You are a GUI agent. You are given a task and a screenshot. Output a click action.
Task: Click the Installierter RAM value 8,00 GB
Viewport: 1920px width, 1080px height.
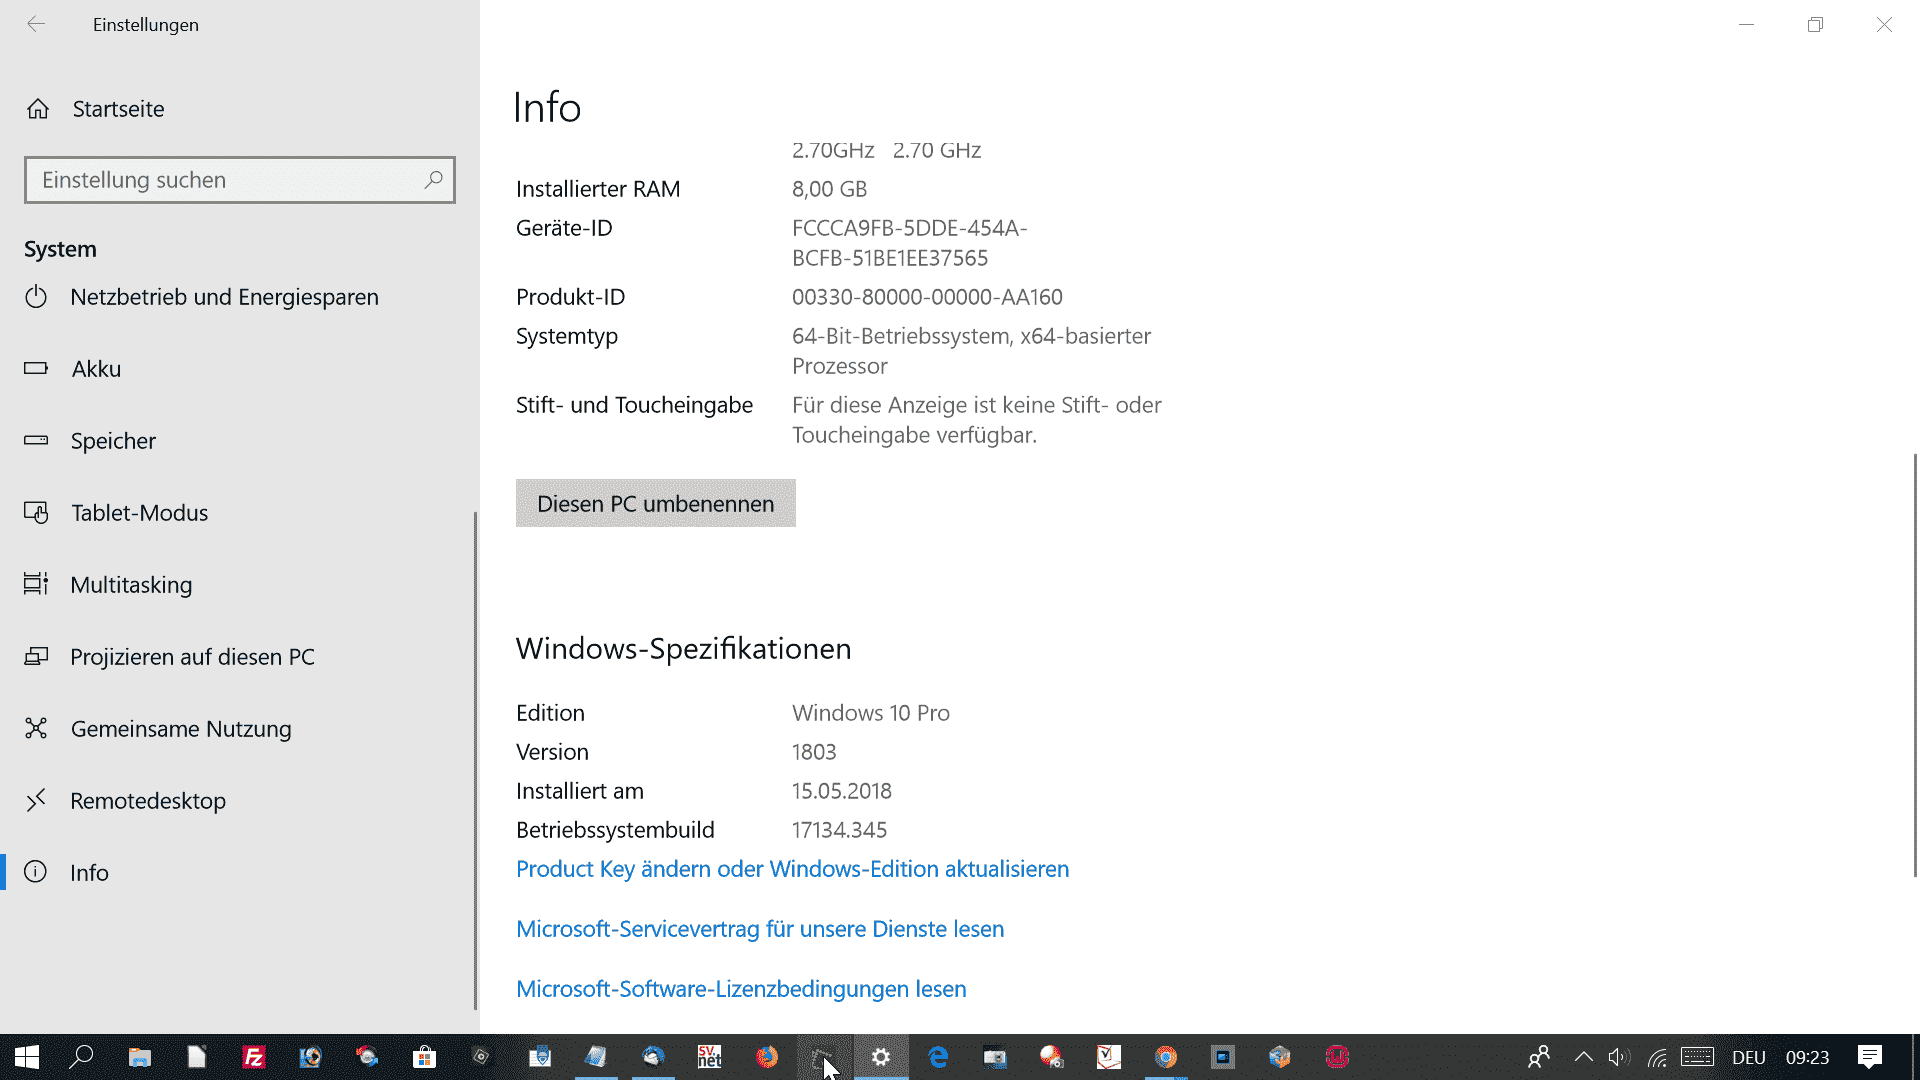coord(830,189)
